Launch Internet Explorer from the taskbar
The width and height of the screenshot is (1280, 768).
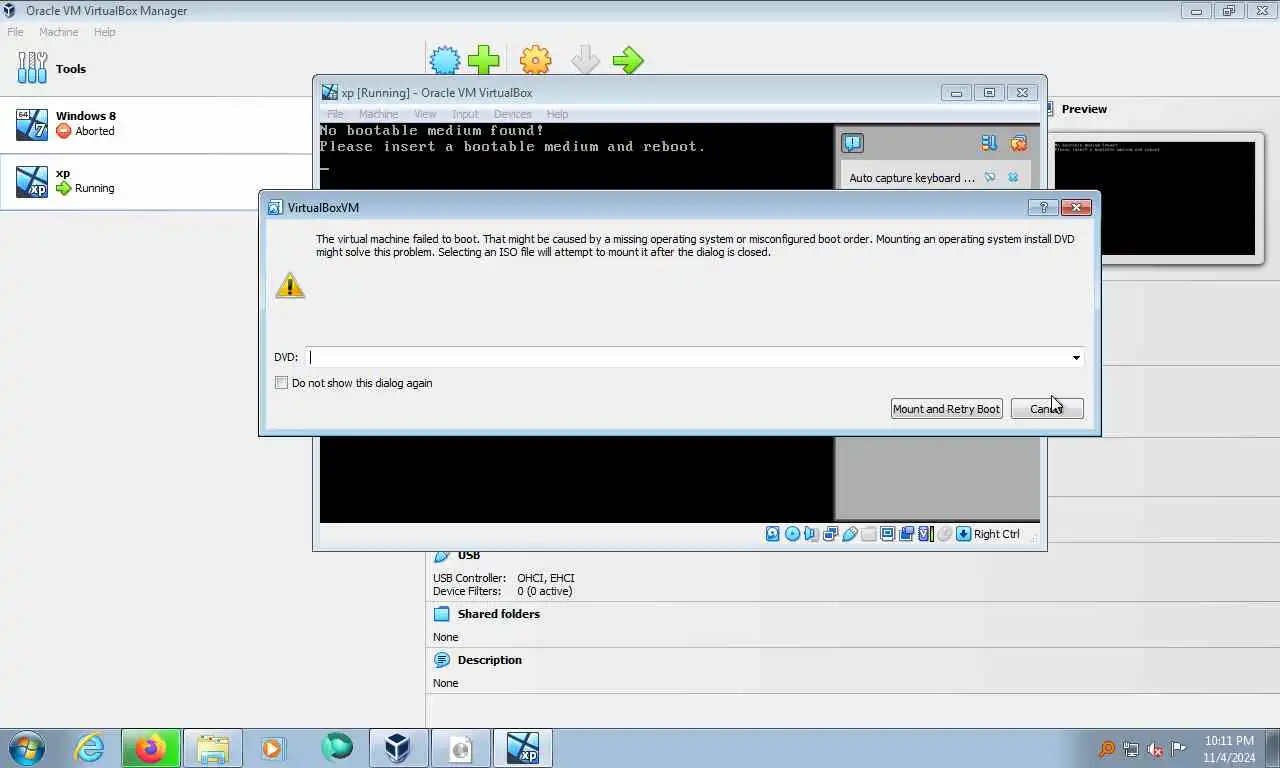point(90,748)
